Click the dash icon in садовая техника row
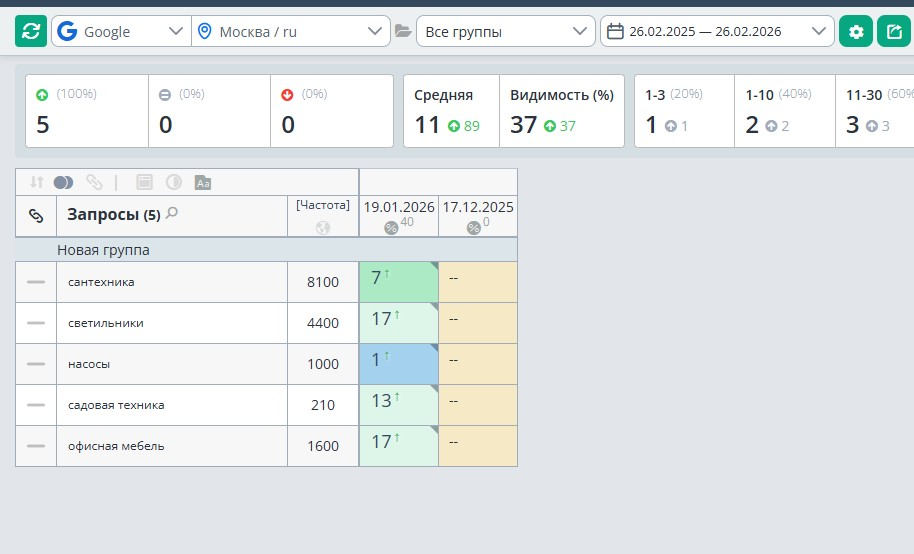The width and height of the screenshot is (914, 554). 36,405
